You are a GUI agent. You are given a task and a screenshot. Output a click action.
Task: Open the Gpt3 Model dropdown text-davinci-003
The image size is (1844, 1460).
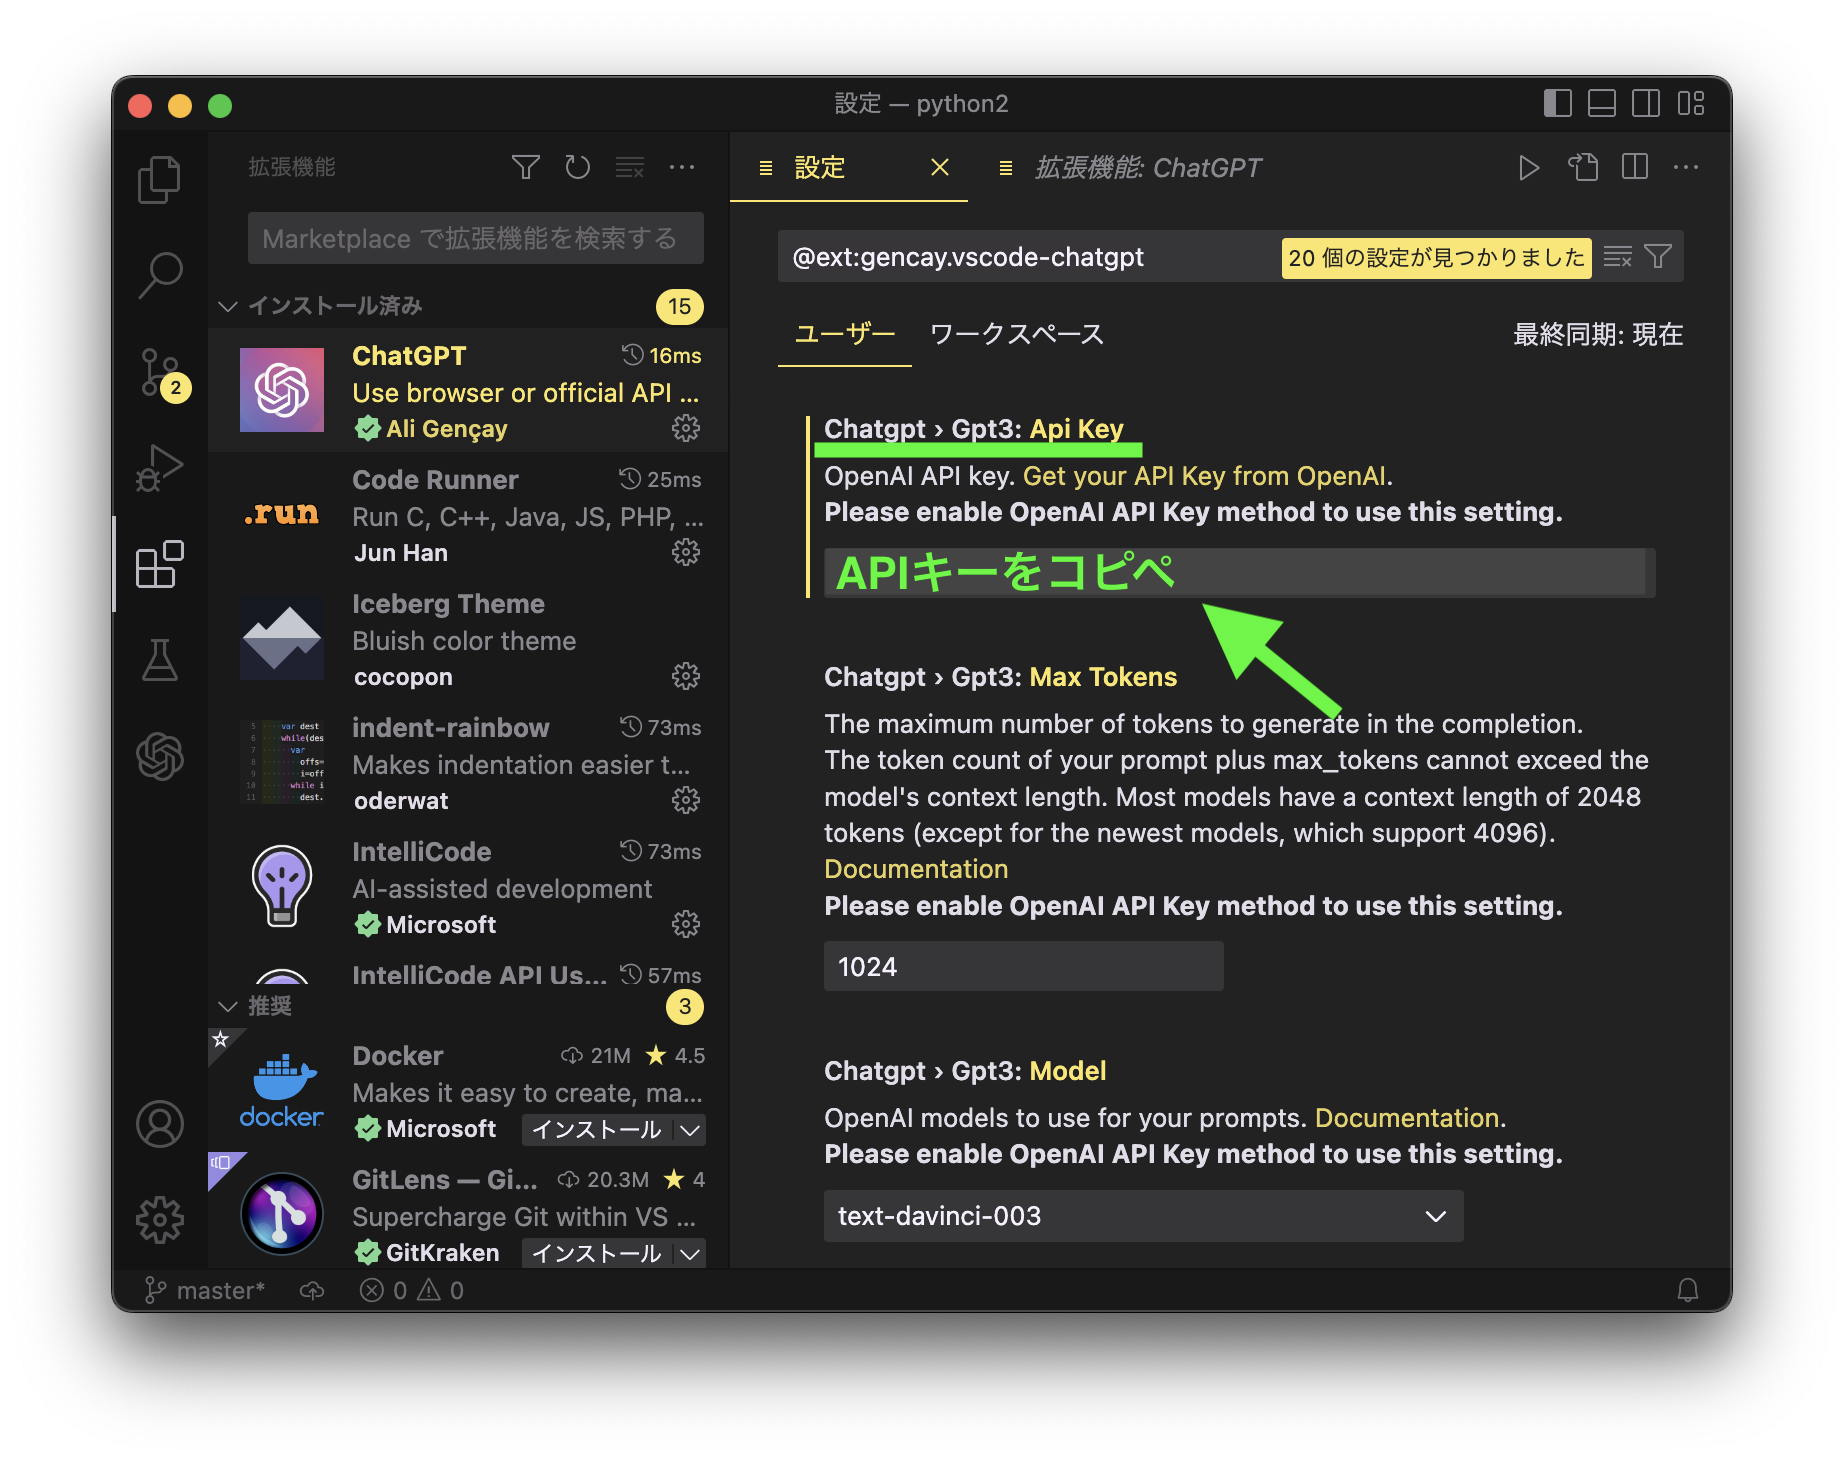(x=1143, y=1216)
